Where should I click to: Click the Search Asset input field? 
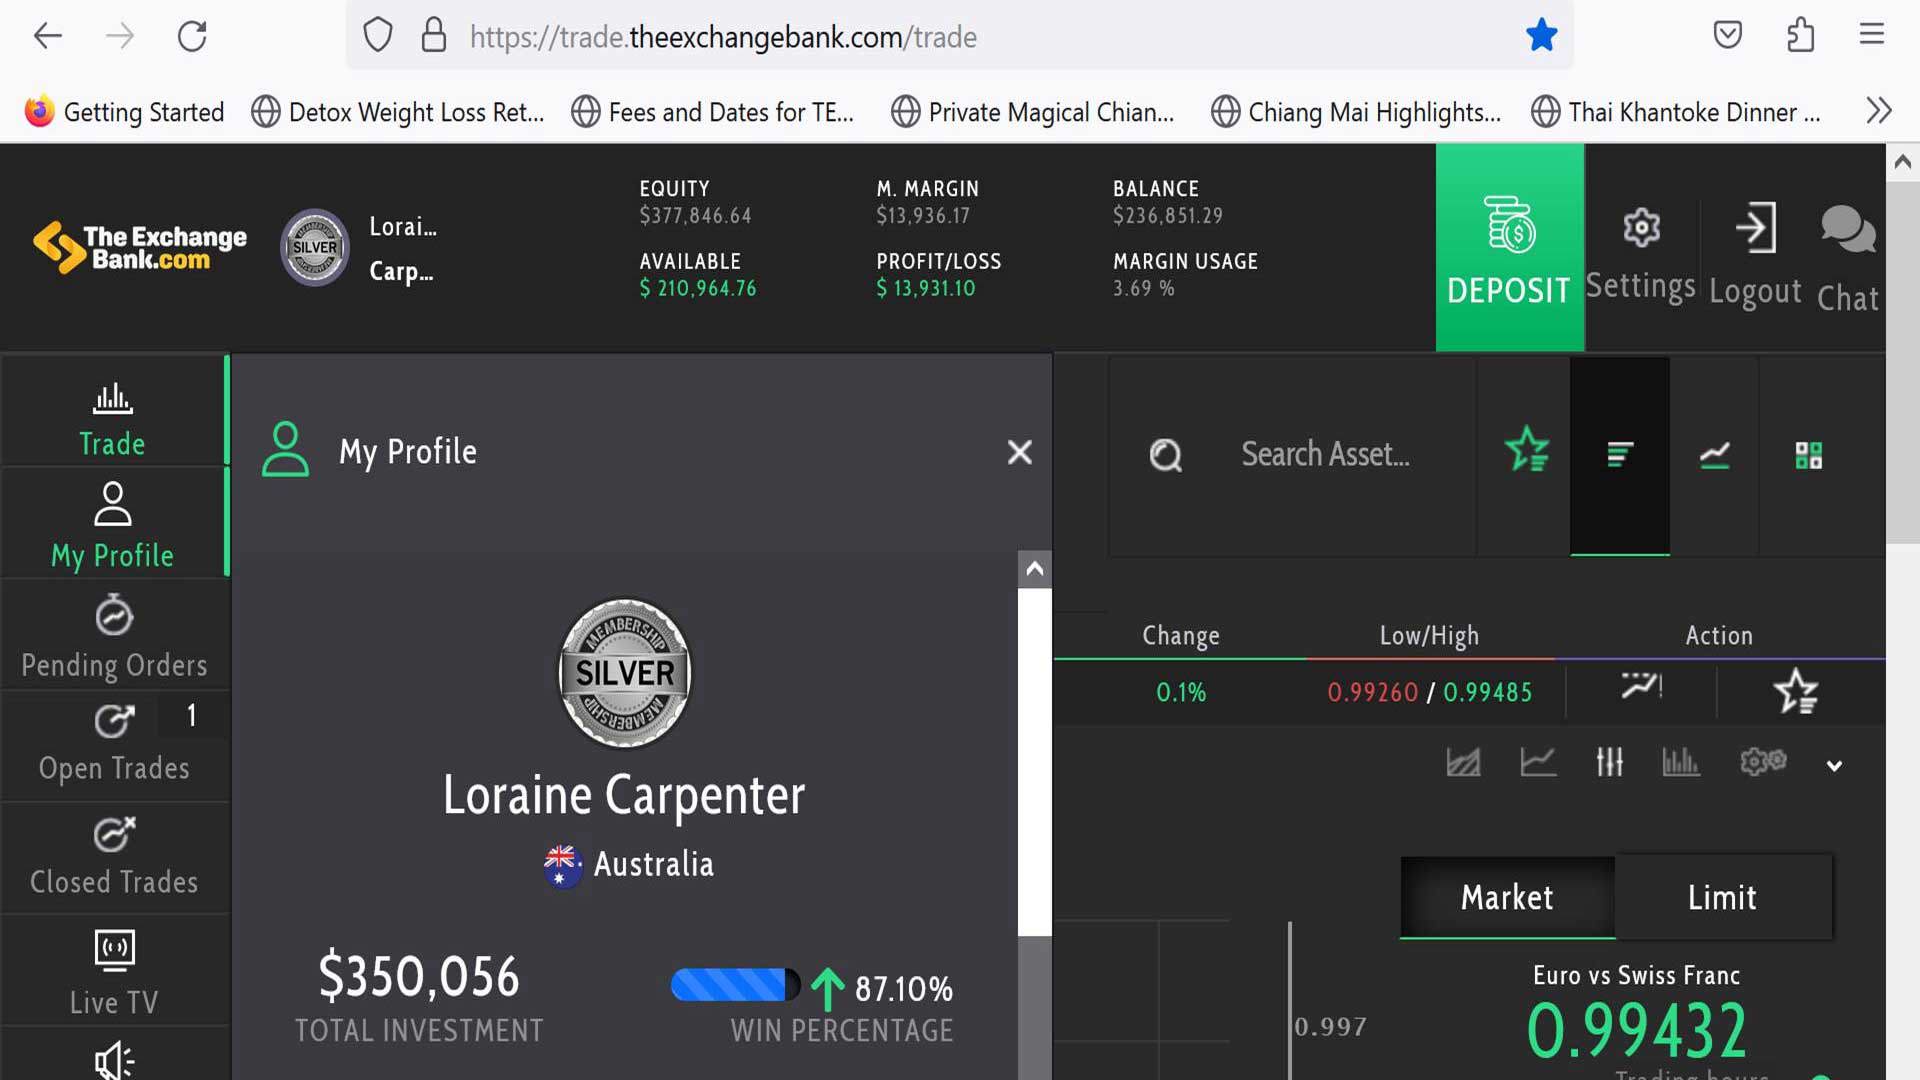point(1325,455)
